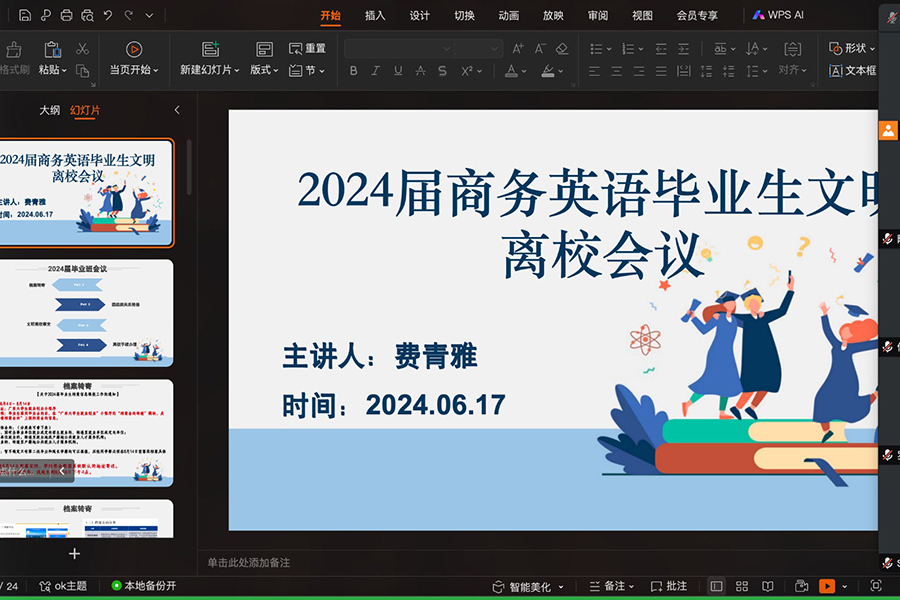Click the print icon in top bar
This screenshot has width=900, height=600.
click(66, 15)
